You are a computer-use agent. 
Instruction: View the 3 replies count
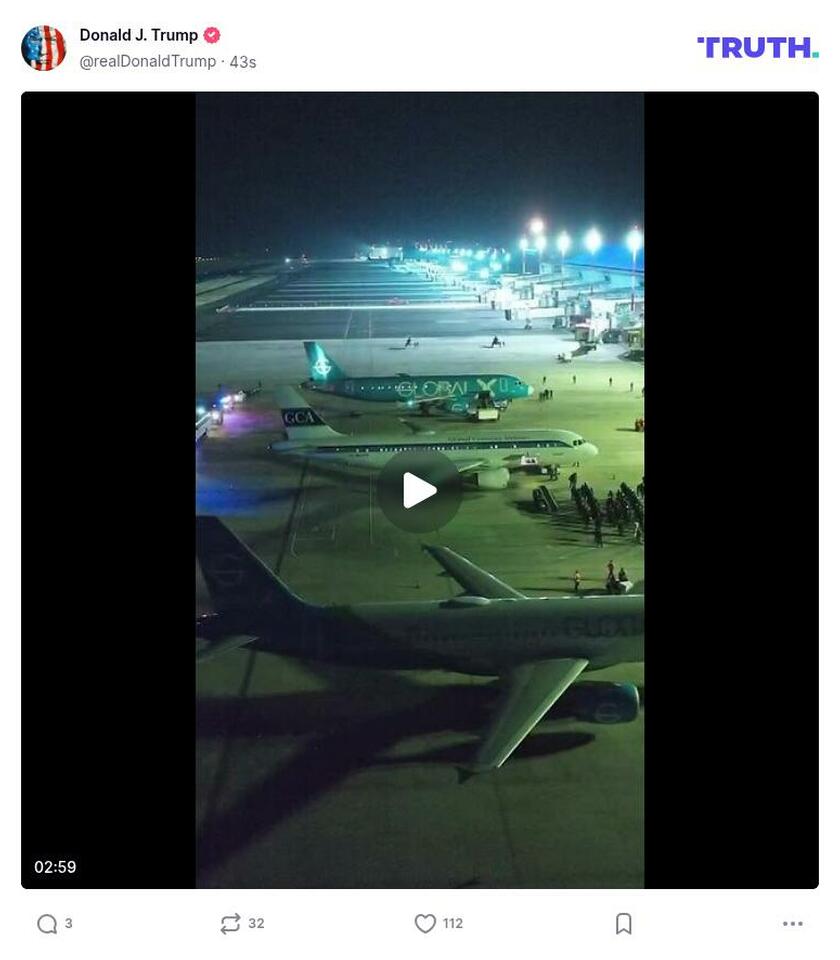tap(69, 923)
